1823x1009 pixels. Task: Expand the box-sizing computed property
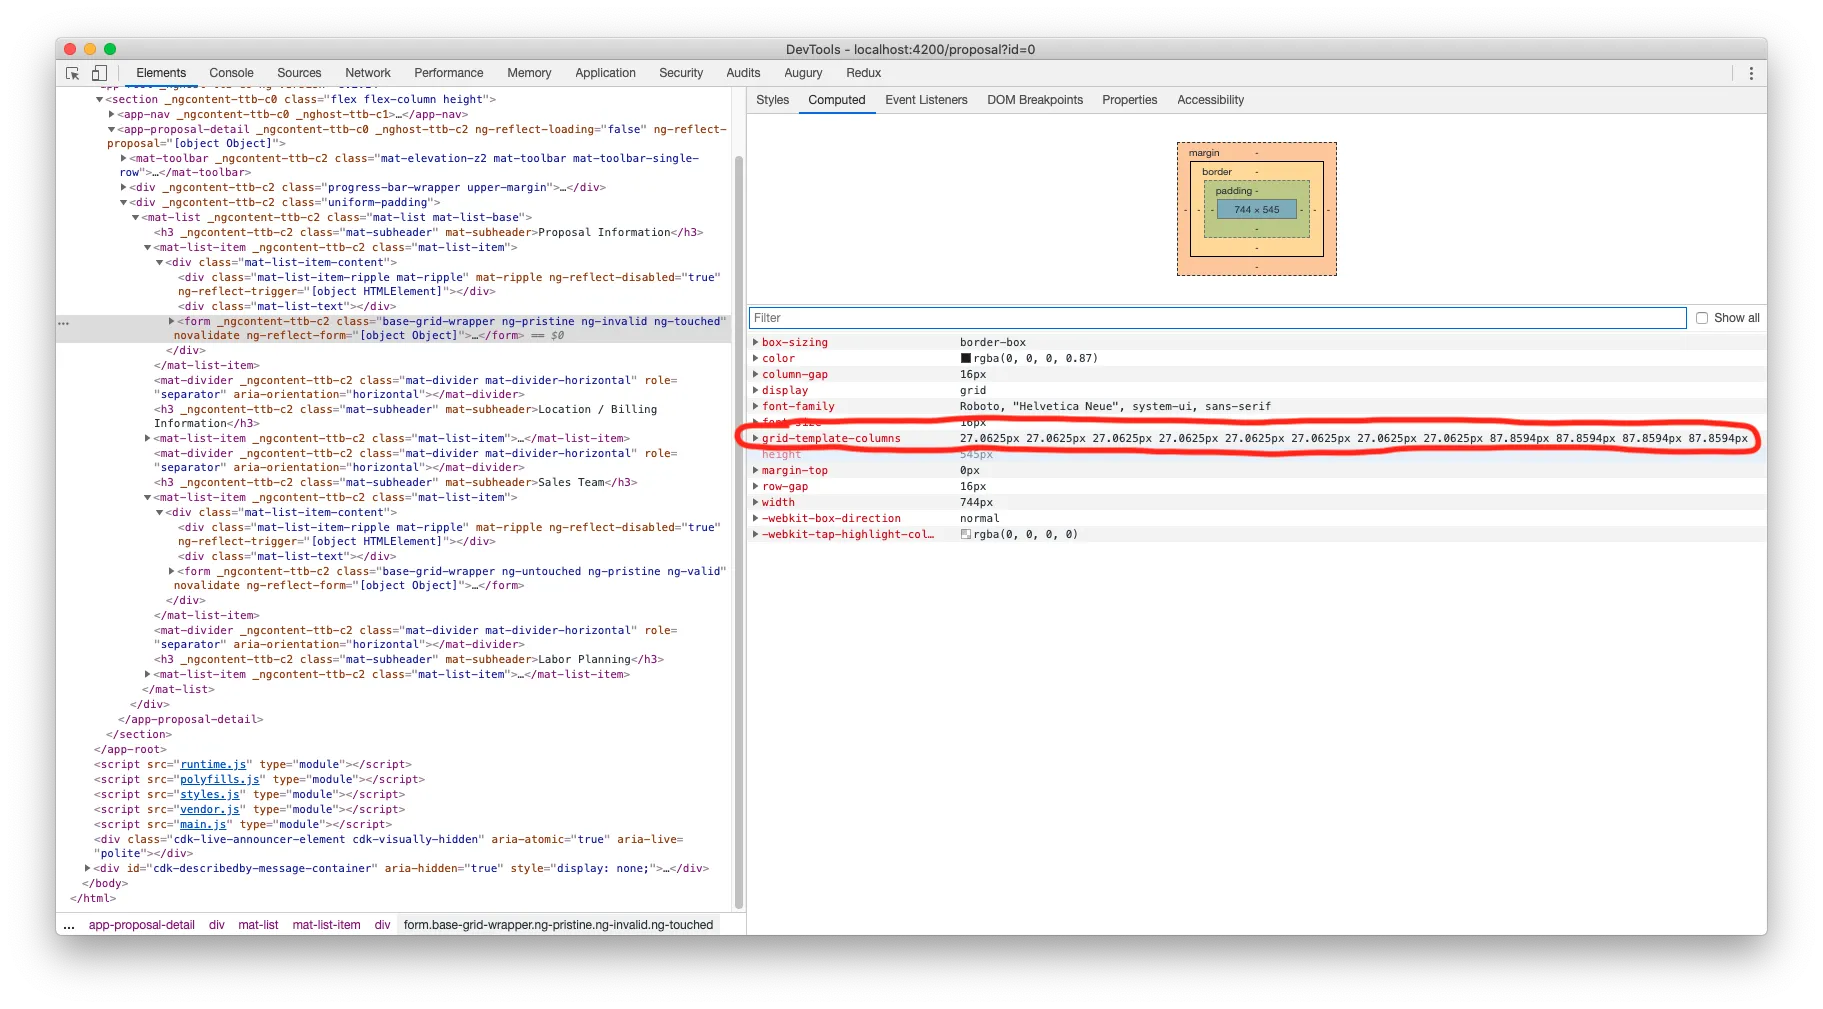point(755,342)
